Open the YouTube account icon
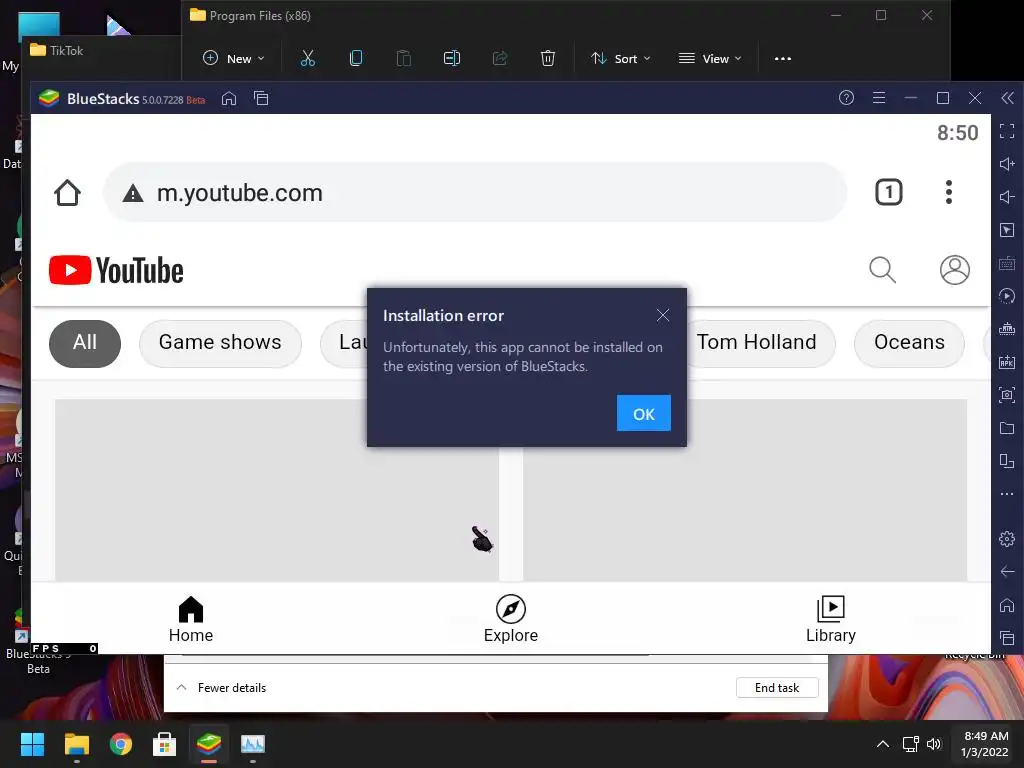 tap(955, 270)
